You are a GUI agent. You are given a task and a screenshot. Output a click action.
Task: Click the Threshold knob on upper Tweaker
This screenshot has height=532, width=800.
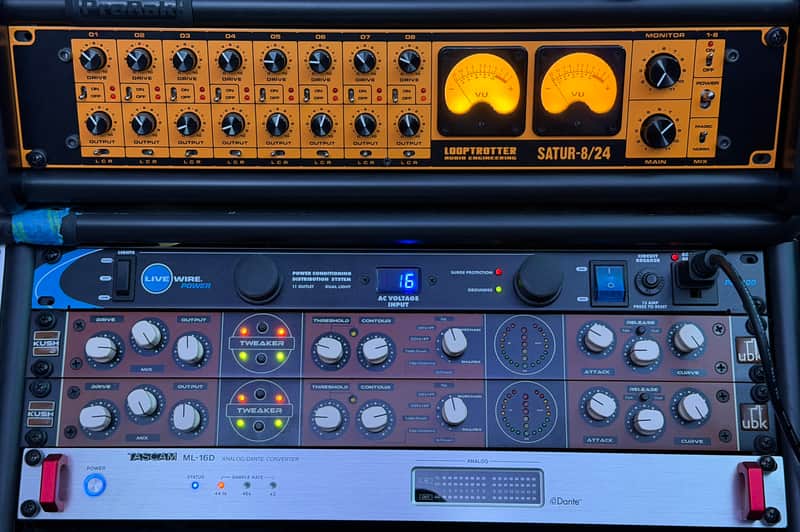click(x=329, y=349)
